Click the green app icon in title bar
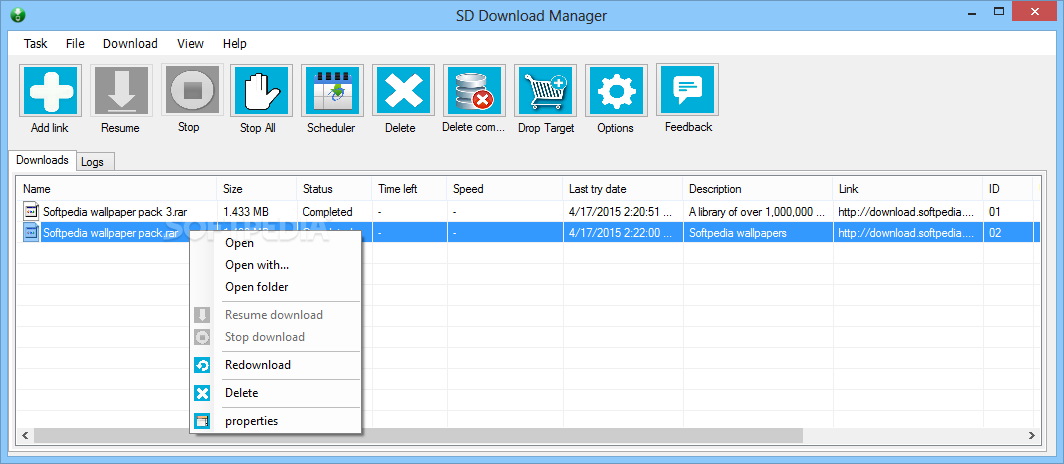Image resolution: width=1064 pixels, height=464 pixels. [x=19, y=14]
